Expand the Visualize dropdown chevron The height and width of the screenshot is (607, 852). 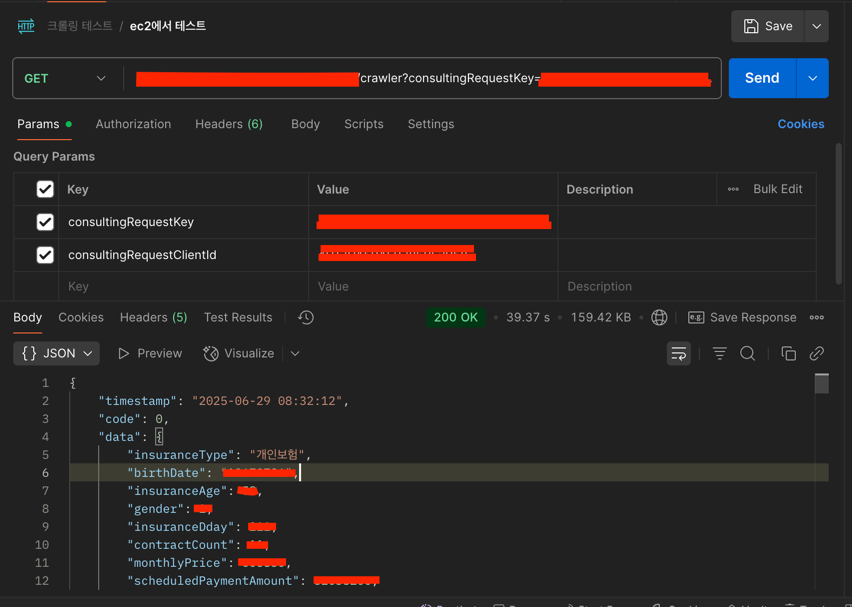(295, 353)
